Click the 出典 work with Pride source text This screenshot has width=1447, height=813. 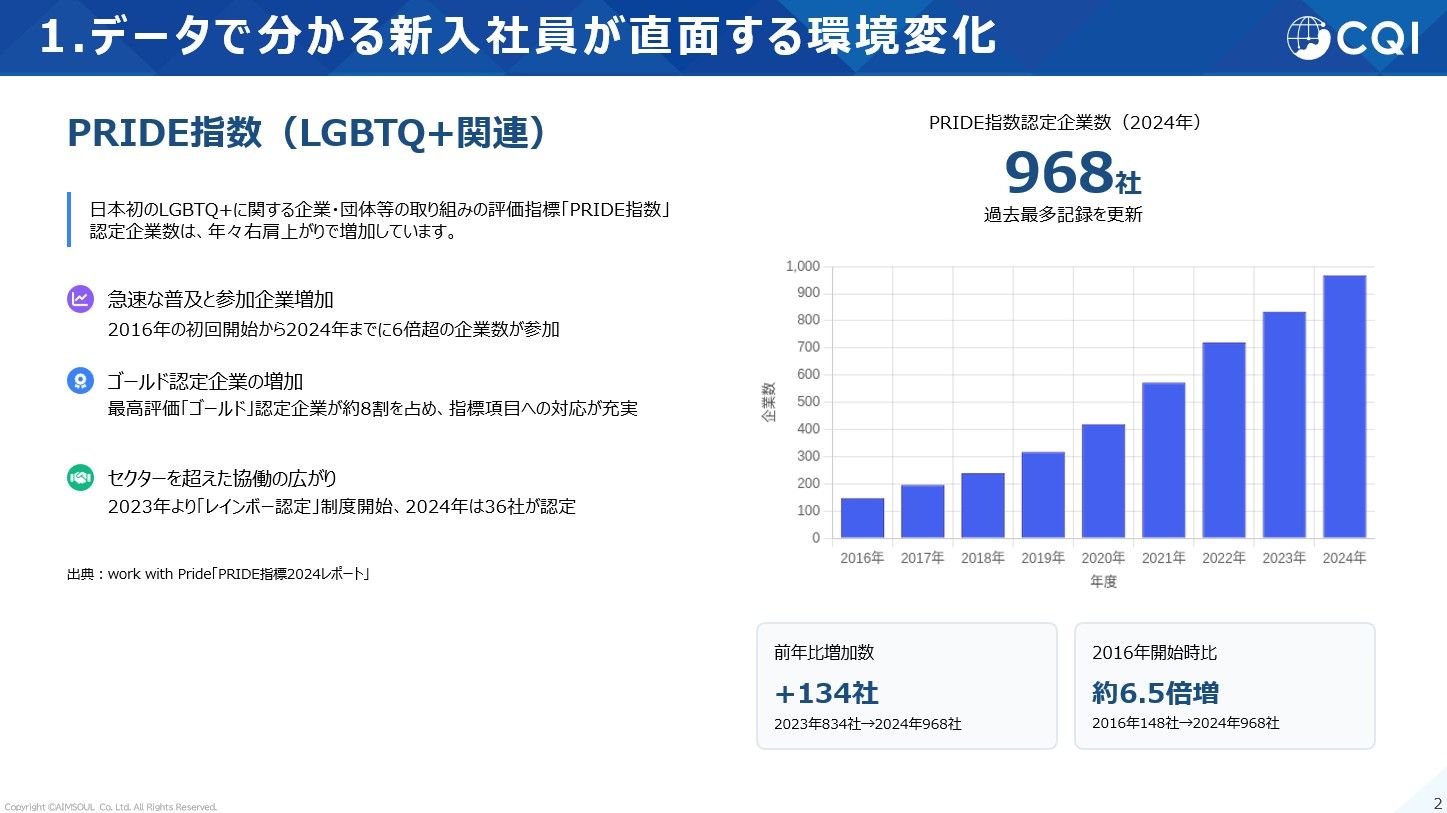click(218, 574)
